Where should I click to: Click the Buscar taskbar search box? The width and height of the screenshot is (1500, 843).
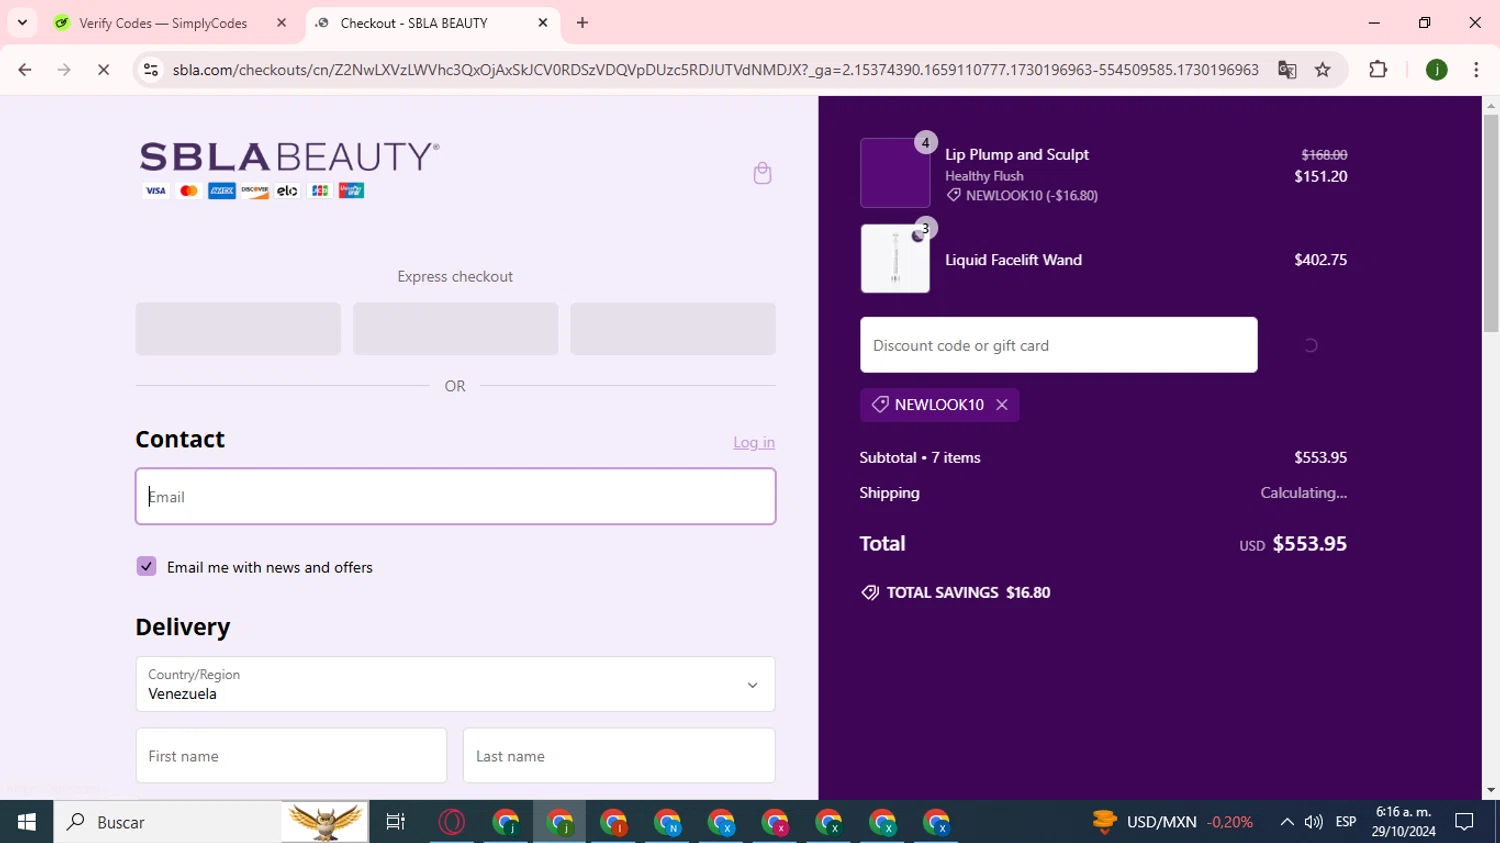211,822
